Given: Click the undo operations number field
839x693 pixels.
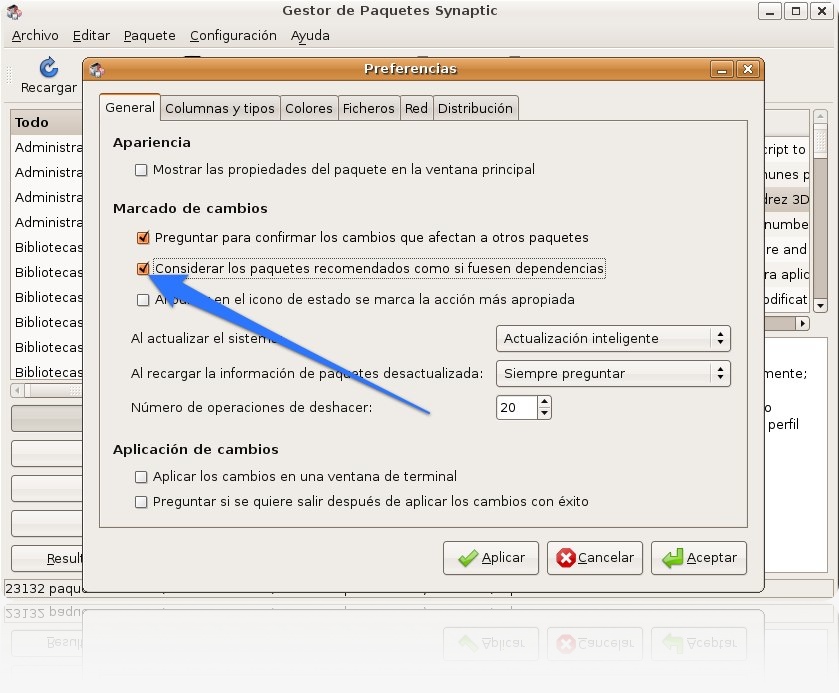Looking at the screenshot, I should pos(516,408).
